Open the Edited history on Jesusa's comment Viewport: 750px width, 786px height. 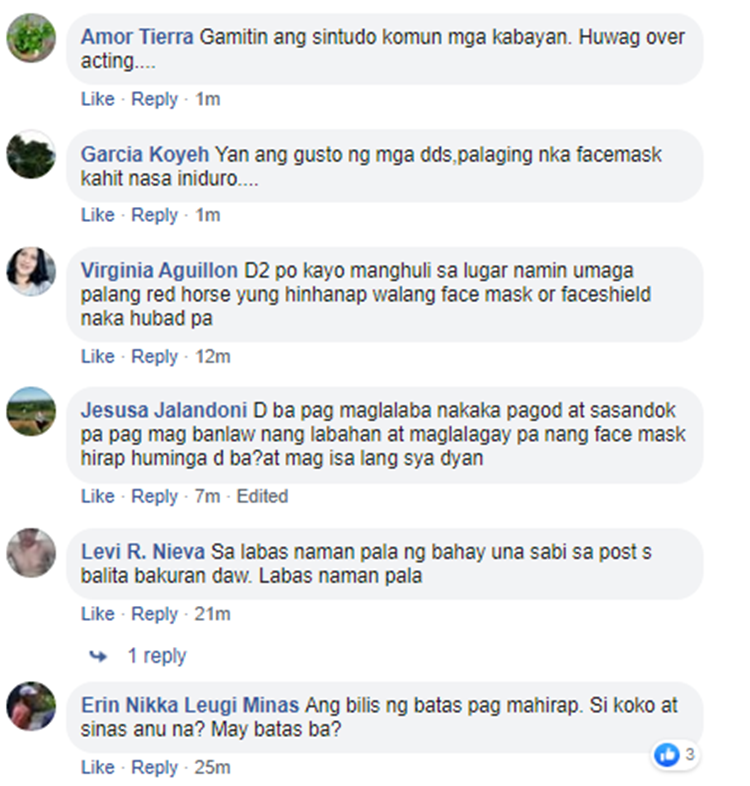click(x=262, y=496)
